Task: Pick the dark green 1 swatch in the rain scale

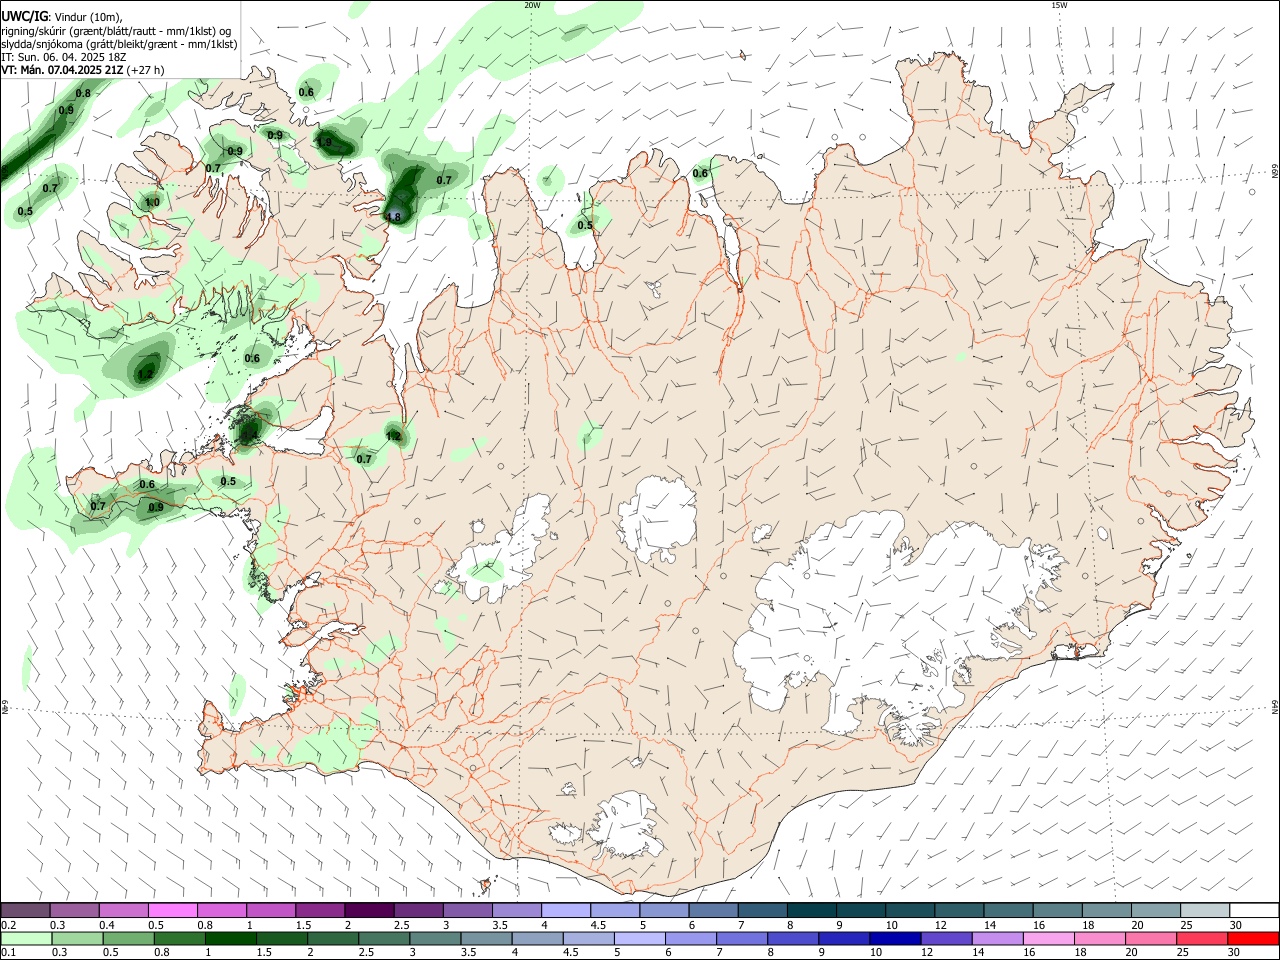Action: click(230, 939)
